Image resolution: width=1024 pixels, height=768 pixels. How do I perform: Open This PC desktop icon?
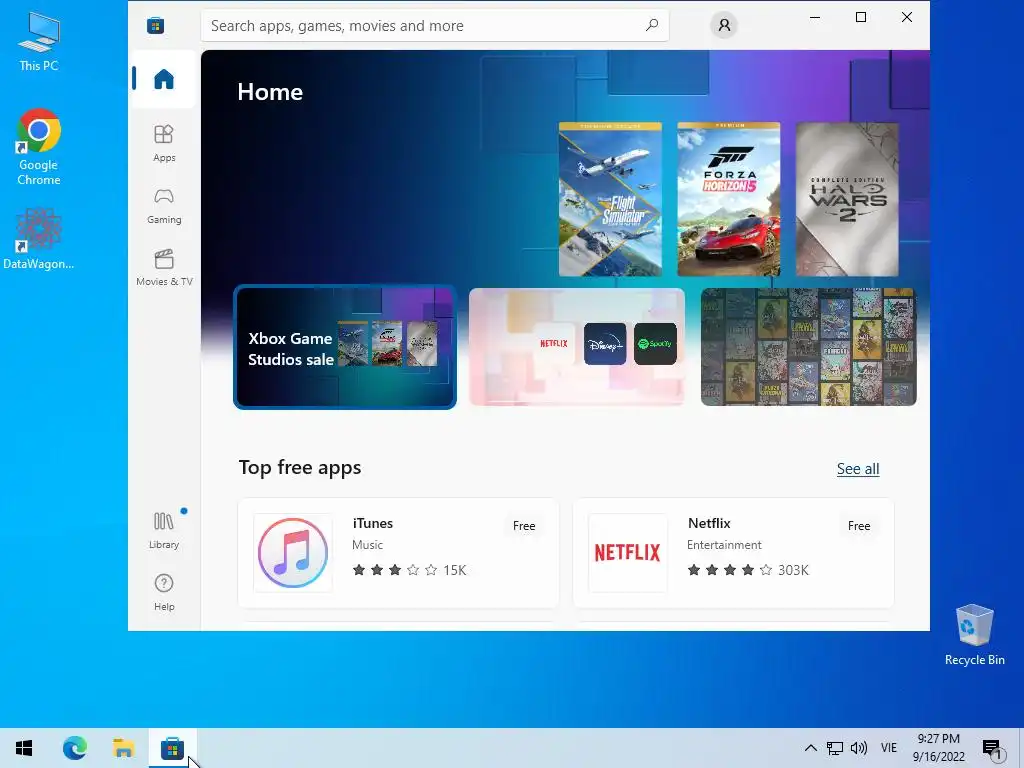(x=39, y=42)
